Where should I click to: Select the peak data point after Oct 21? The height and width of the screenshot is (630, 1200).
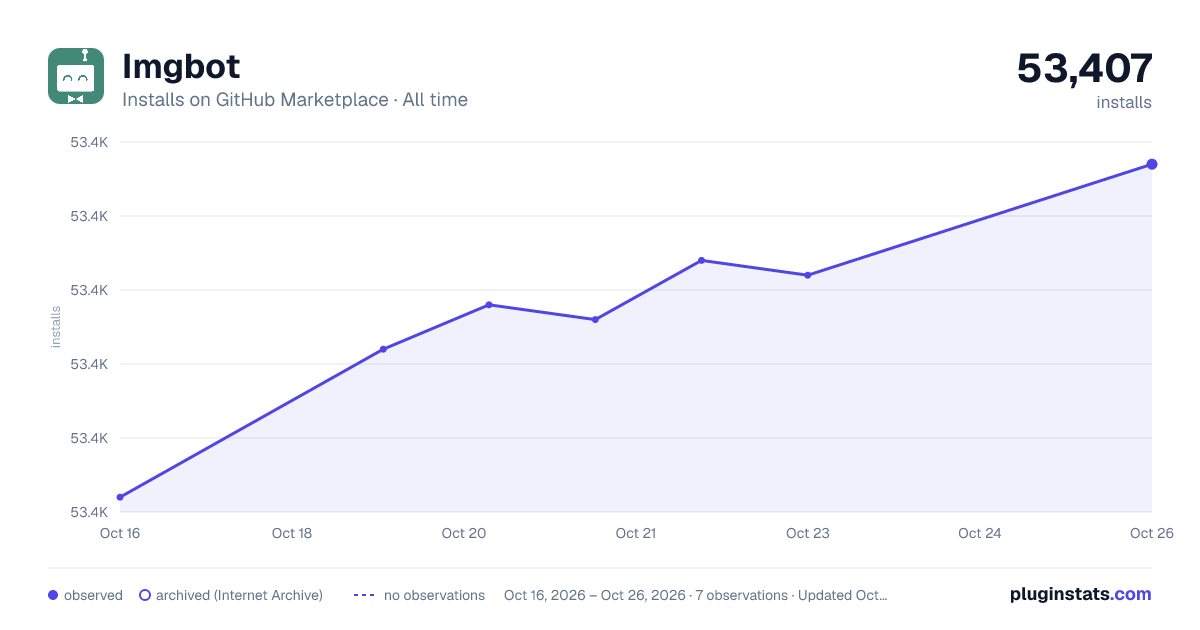click(701, 260)
